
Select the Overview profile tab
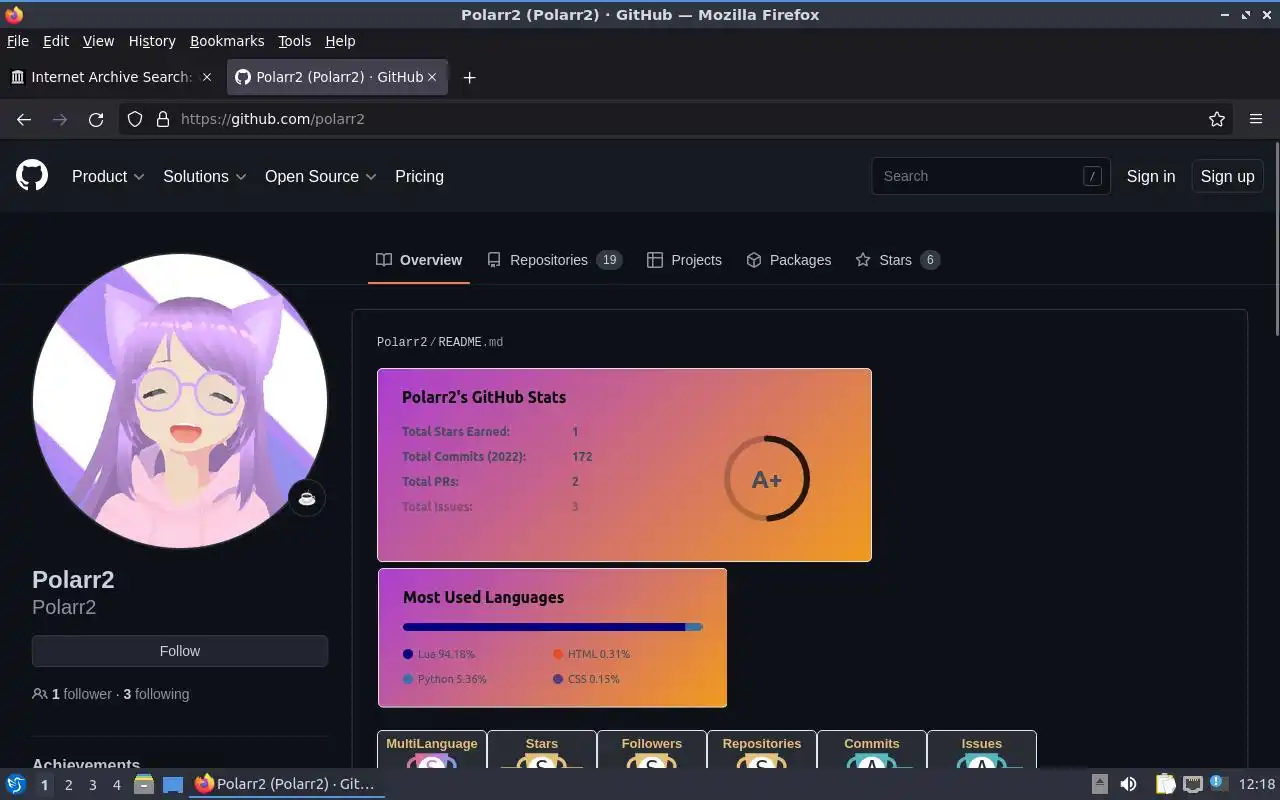419,260
